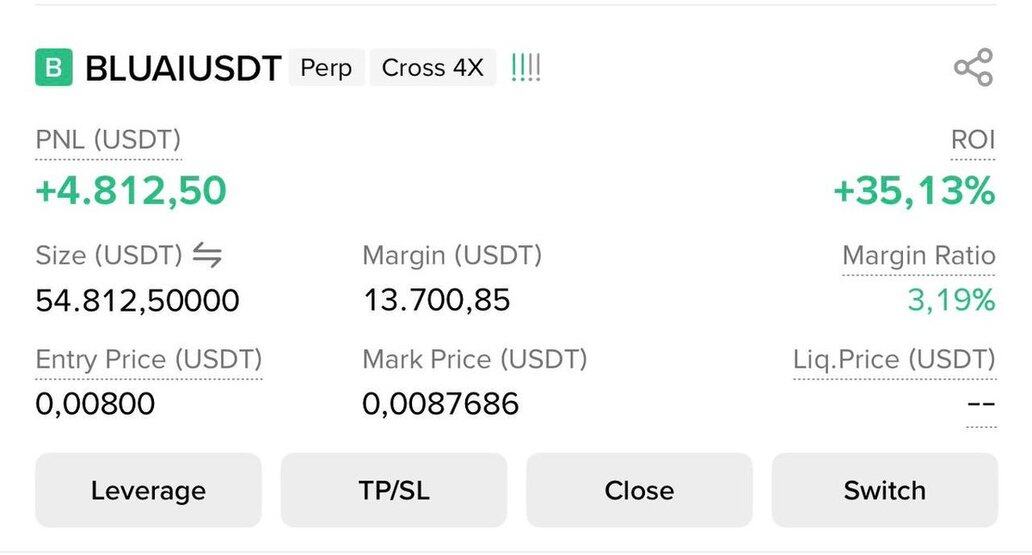This screenshot has height=555, width=1032.
Task: Tap the signal bars indicator icon
Action: coord(526,68)
